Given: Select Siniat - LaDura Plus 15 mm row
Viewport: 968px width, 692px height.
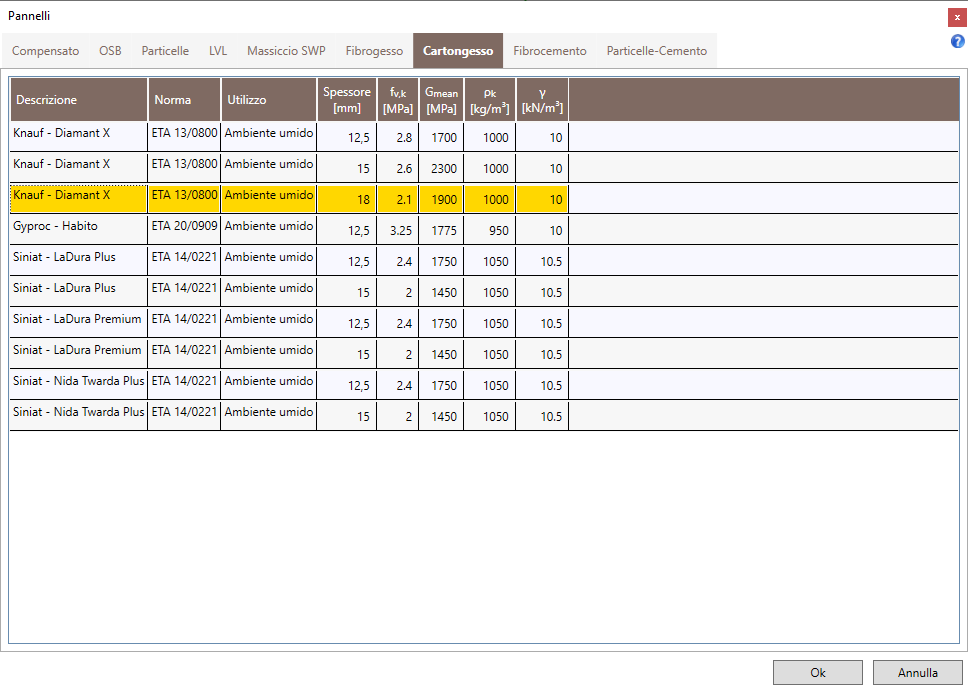Looking at the screenshot, I should [484, 291].
